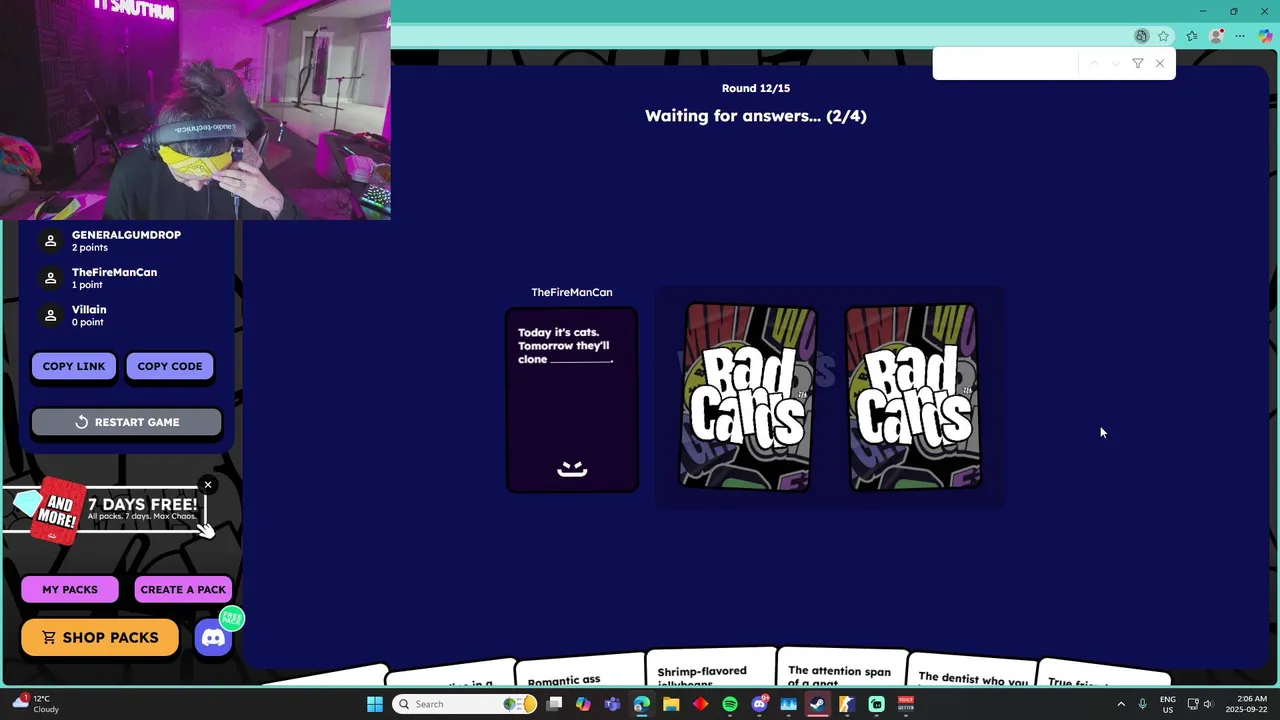Open the Windows Start menu
This screenshot has height=720, width=1280.
375,704
